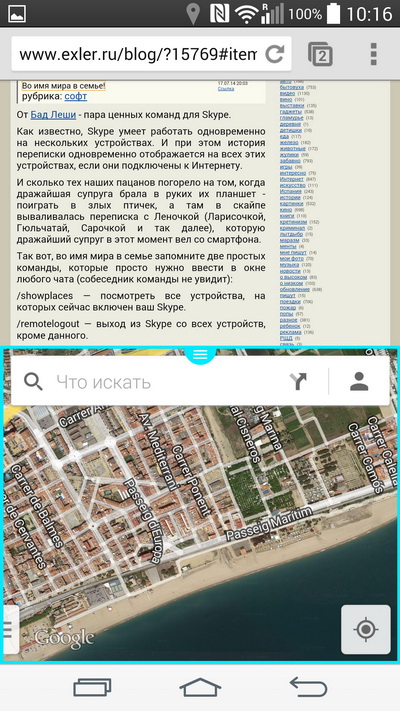Image resolution: width=400 pixels, height=711 pixels.
Task: Open the Maps account profile icon
Action: [359, 381]
